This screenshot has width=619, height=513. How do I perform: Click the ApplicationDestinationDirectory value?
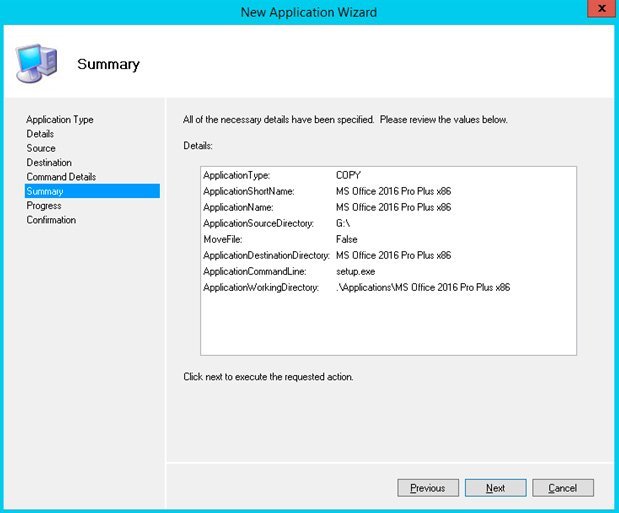(394, 256)
